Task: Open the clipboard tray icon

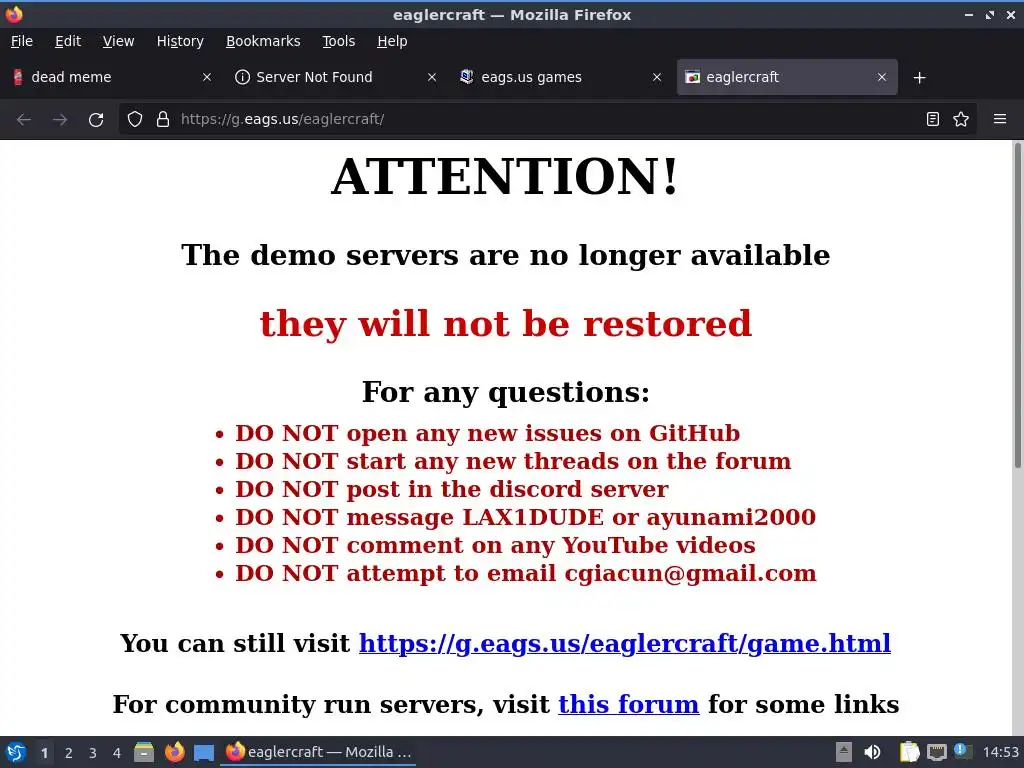Action: click(909, 752)
